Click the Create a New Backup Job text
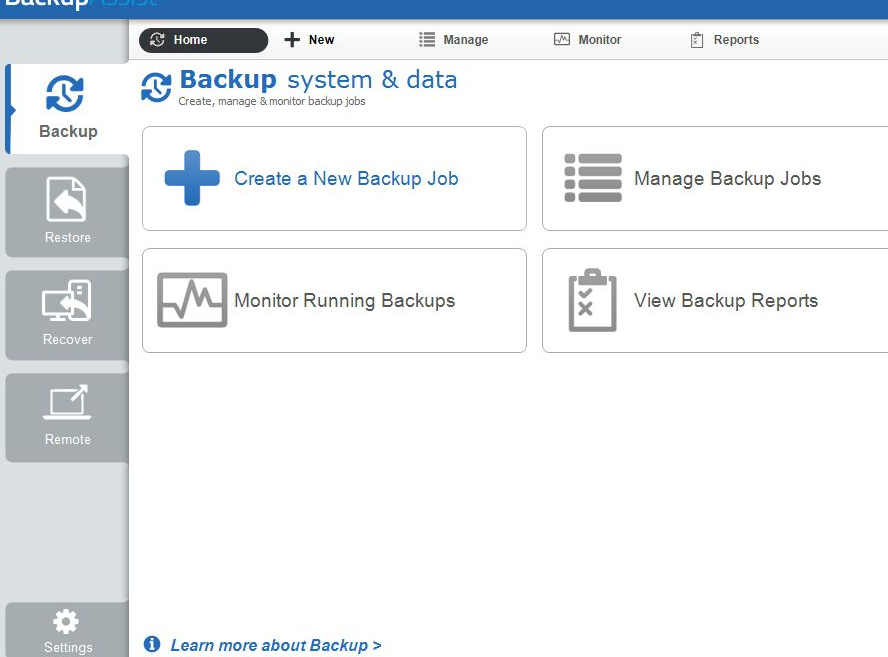Screen dimensions: 888x657 point(346,179)
